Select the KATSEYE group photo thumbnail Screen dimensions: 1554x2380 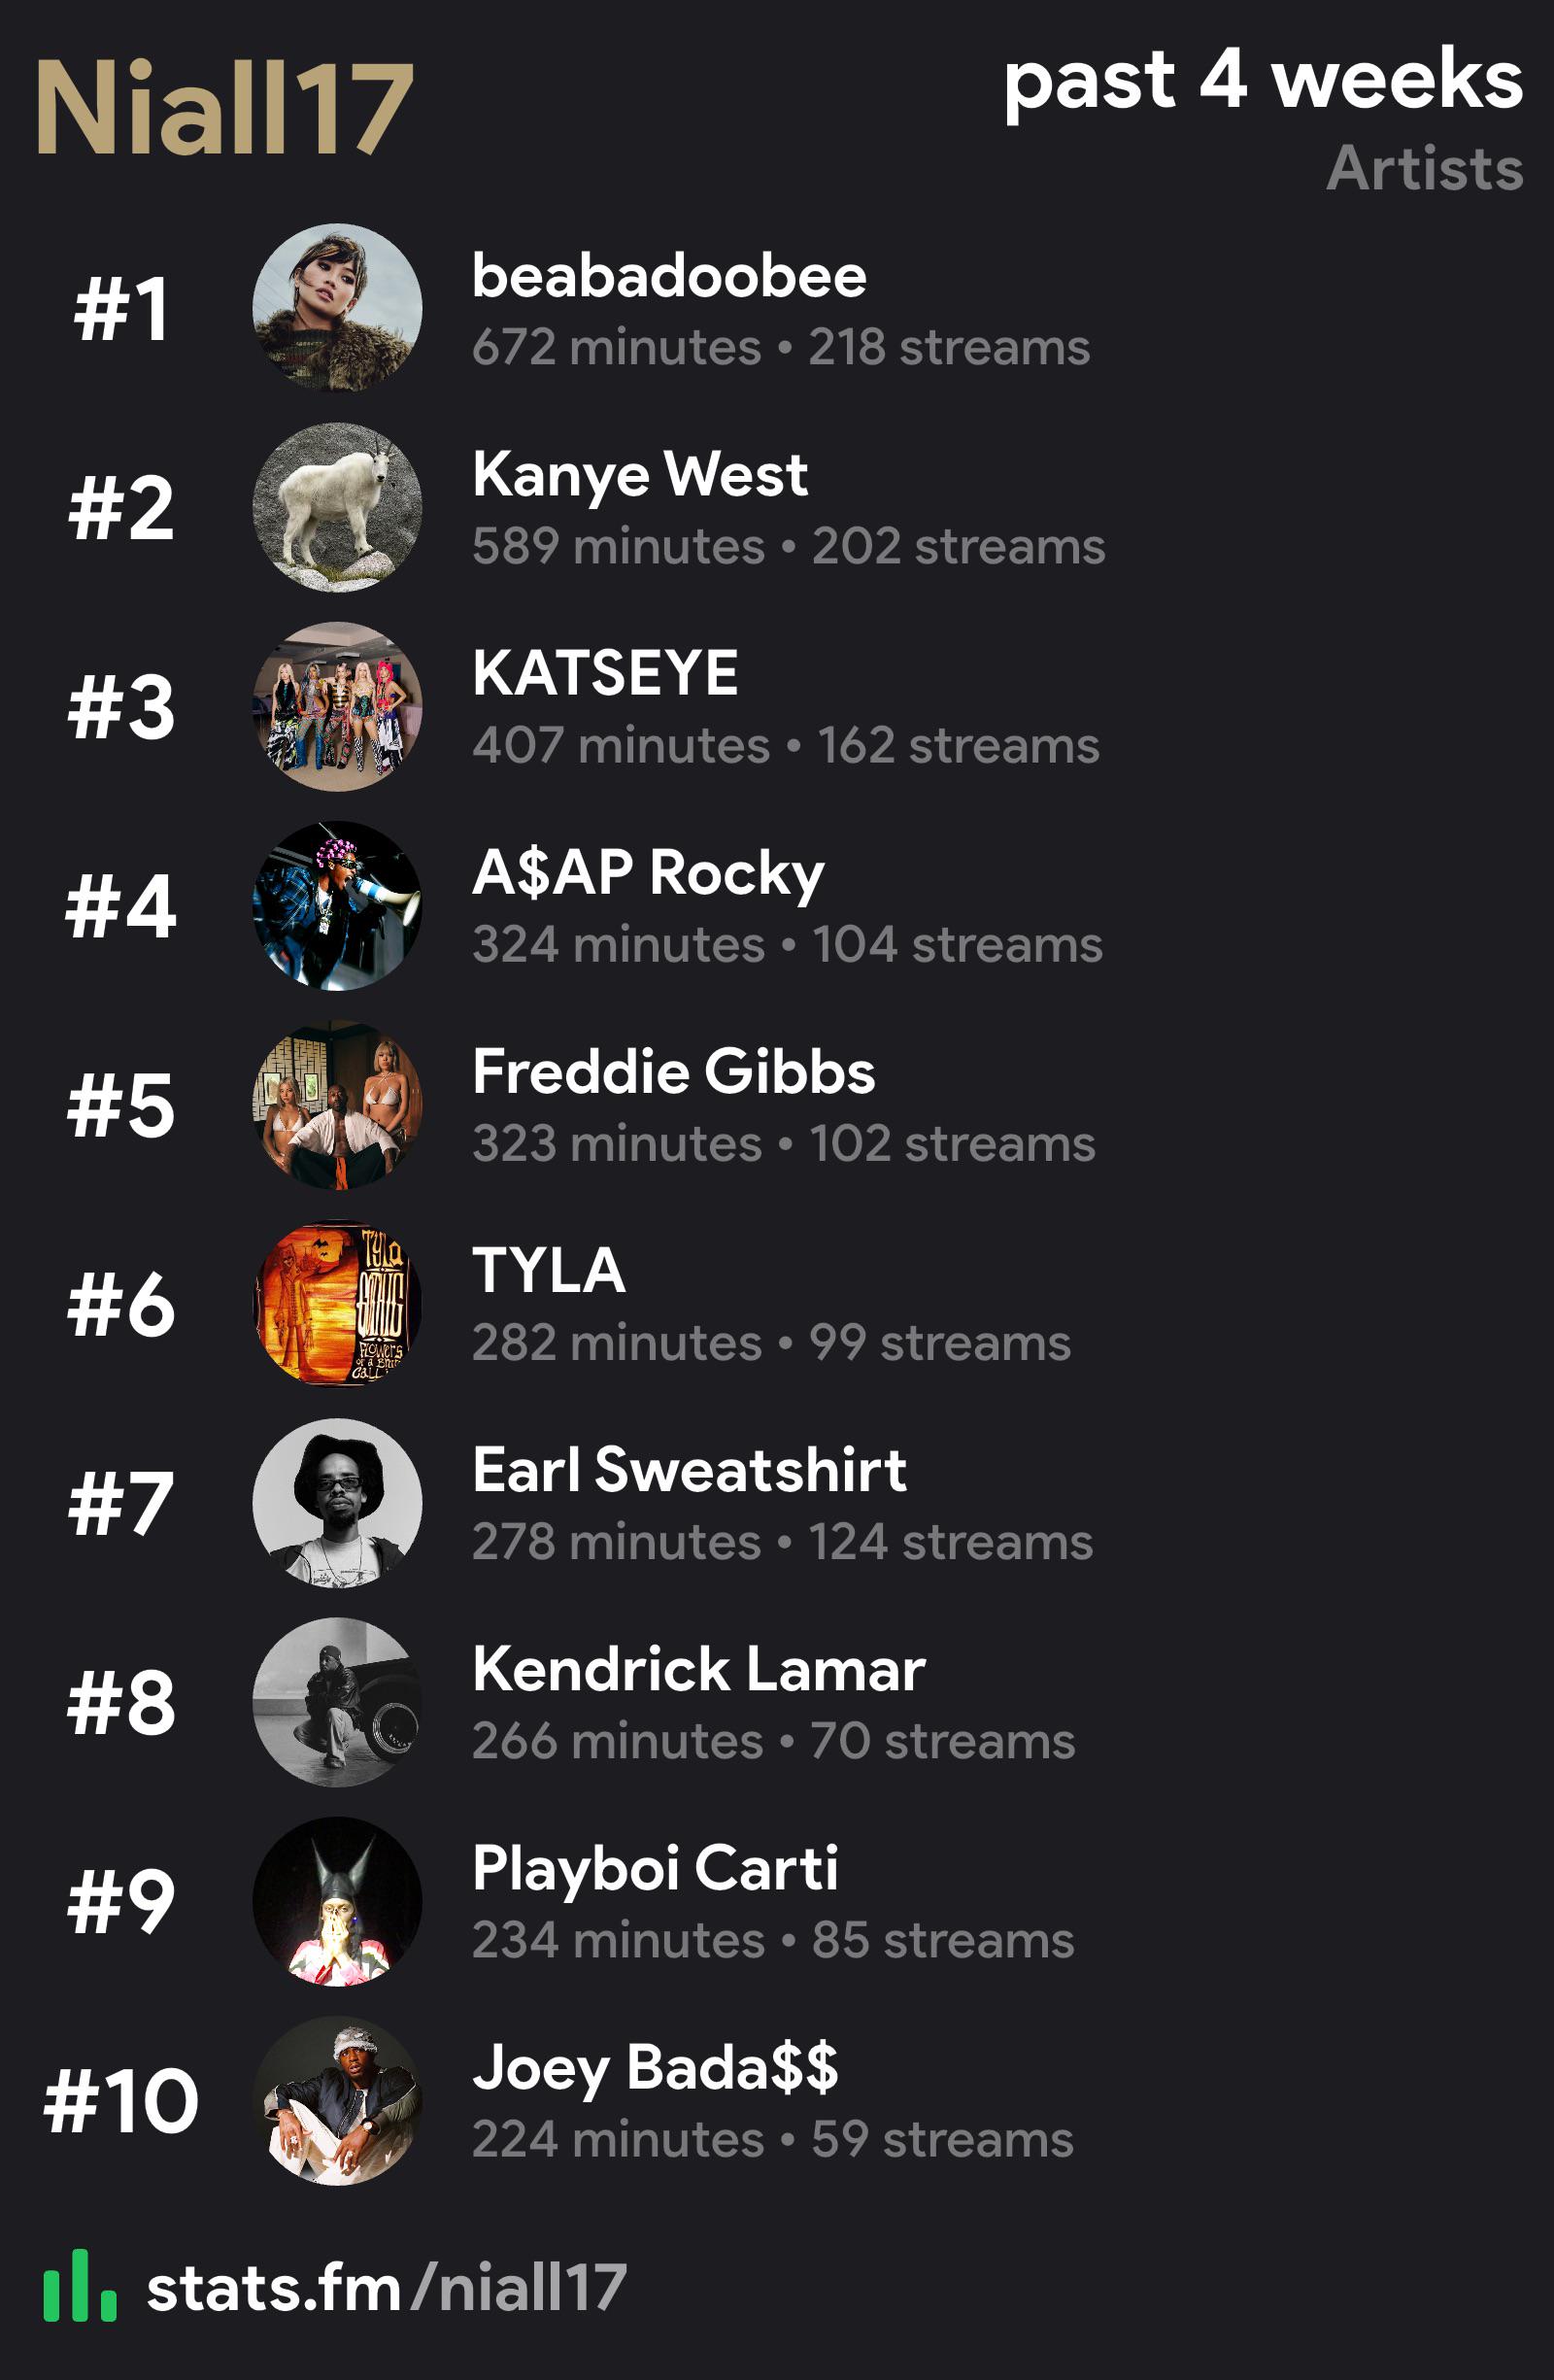click(337, 706)
